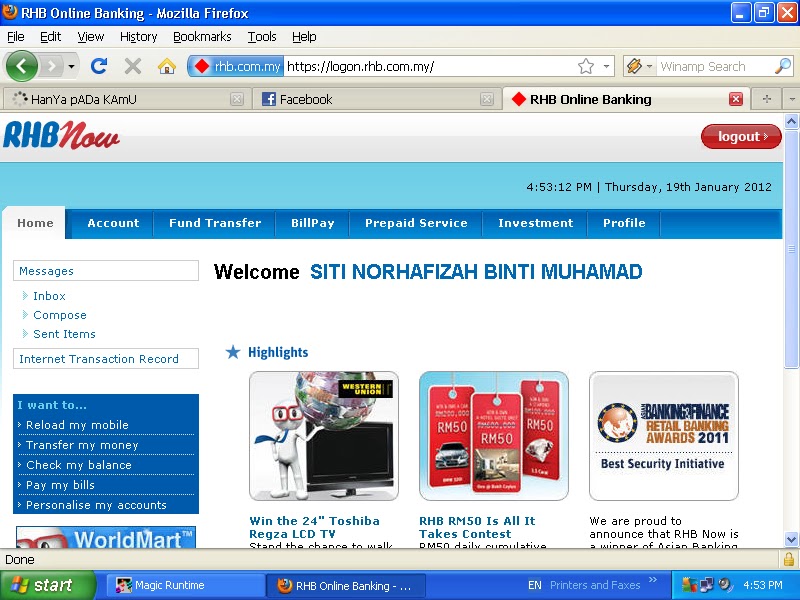Click the page scrollbar down arrow
This screenshot has height=600, width=800.
(791, 539)
